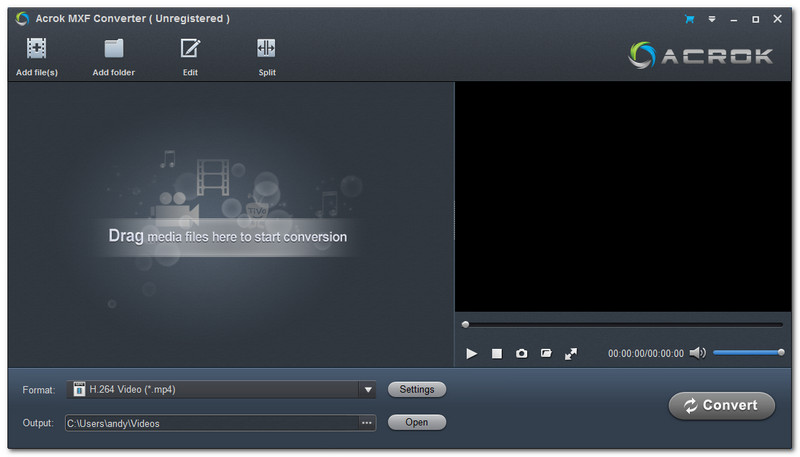Take a snapshot with the camera icon

click(521, 353)
